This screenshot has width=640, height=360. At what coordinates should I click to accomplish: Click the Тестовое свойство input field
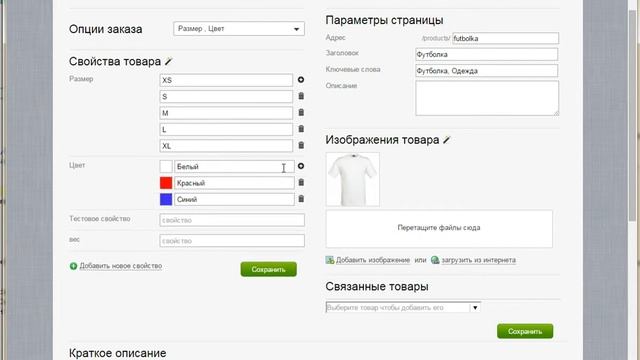pos(232,220)
